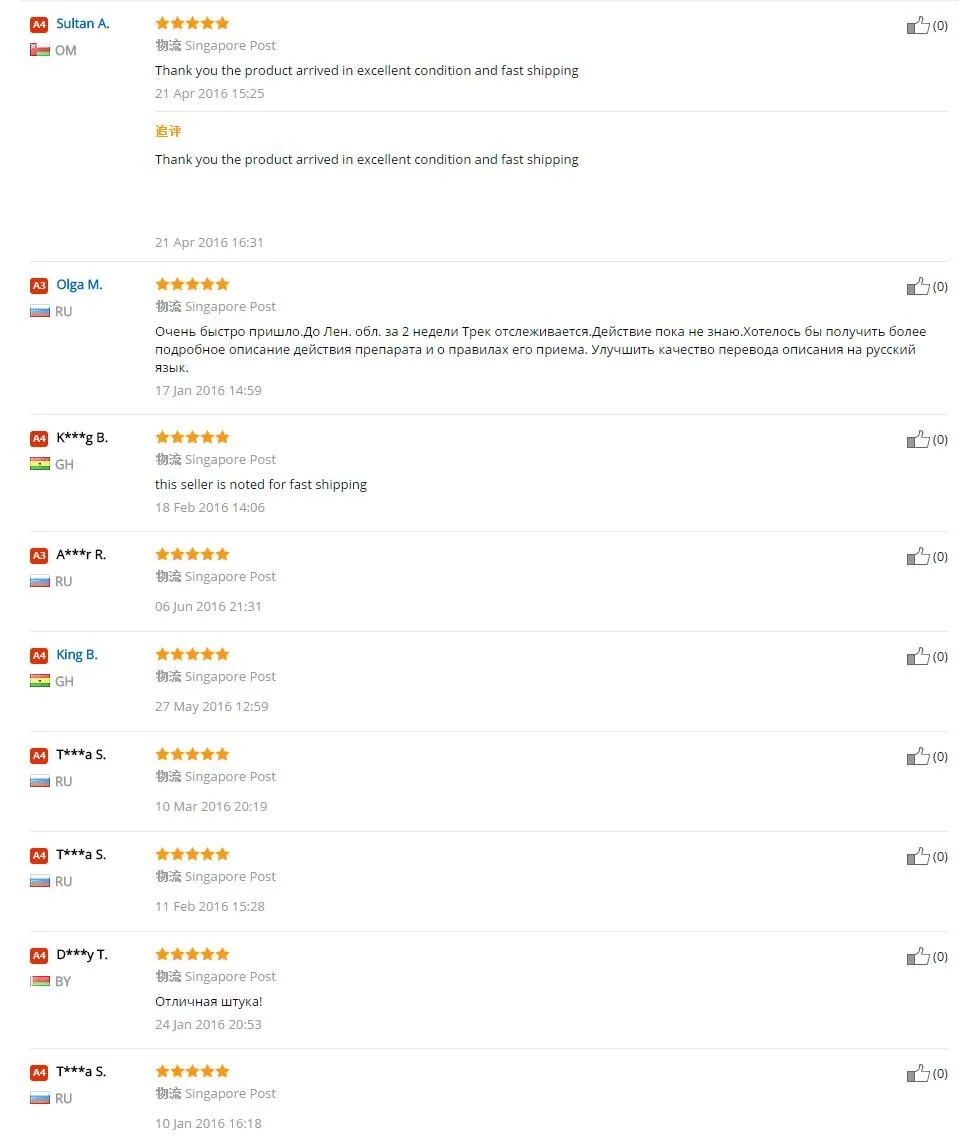Viewport: 965px width, 1144px height.
Task: Click thumbs-up on K***g B.'s review
Action: [x=918, y=440]
